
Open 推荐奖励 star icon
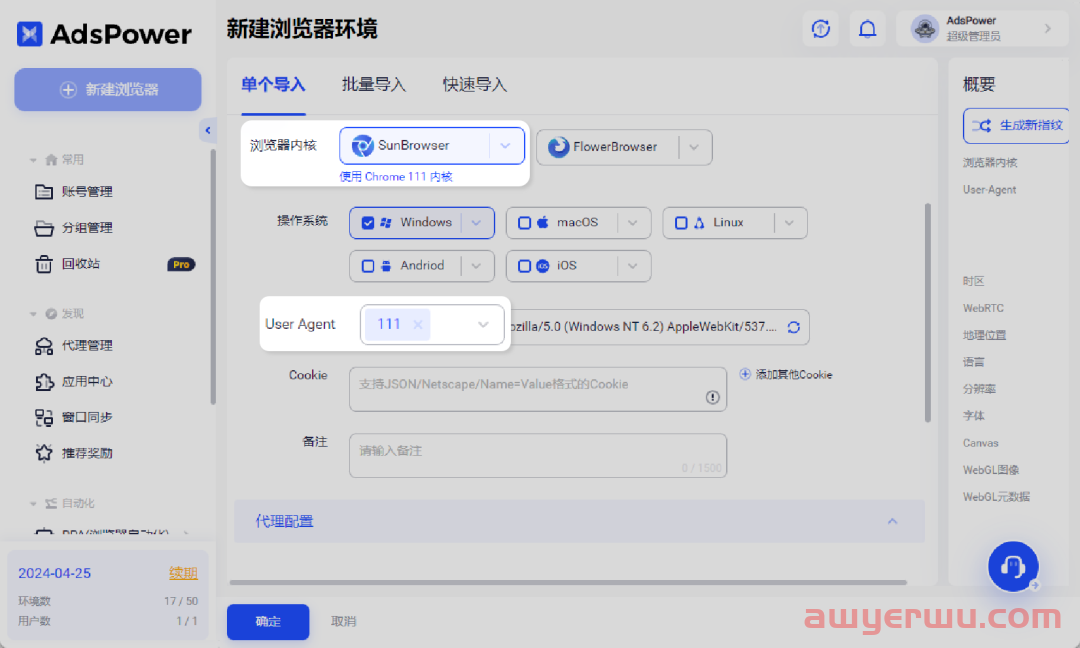[44, 453]
